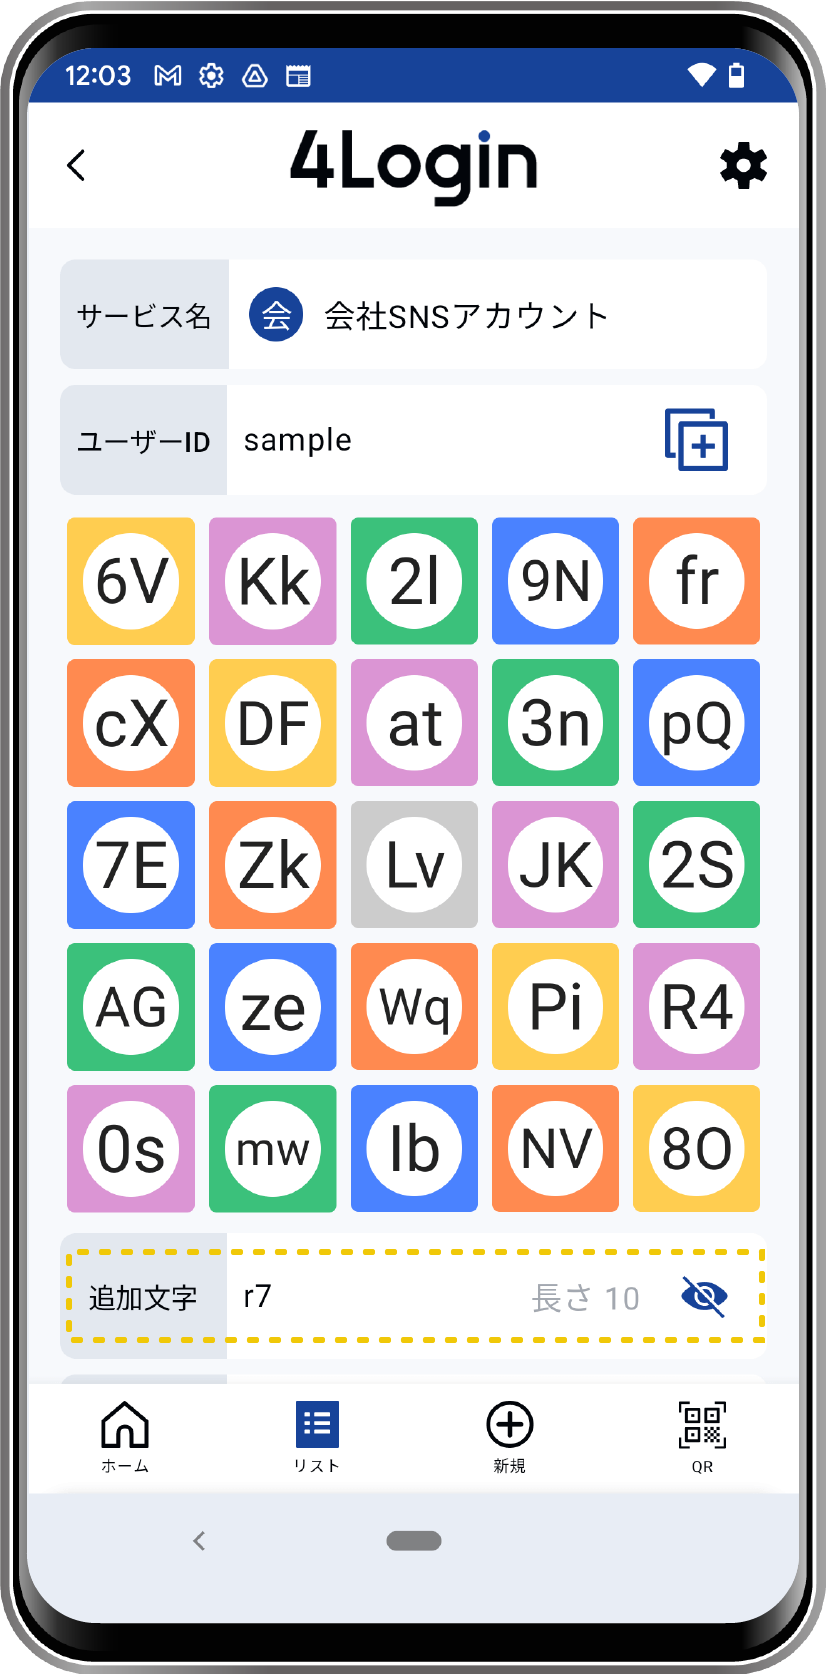Select the yellow 6V tile
The height and width of the screenshot is (1674, 826).
(131, 581)
